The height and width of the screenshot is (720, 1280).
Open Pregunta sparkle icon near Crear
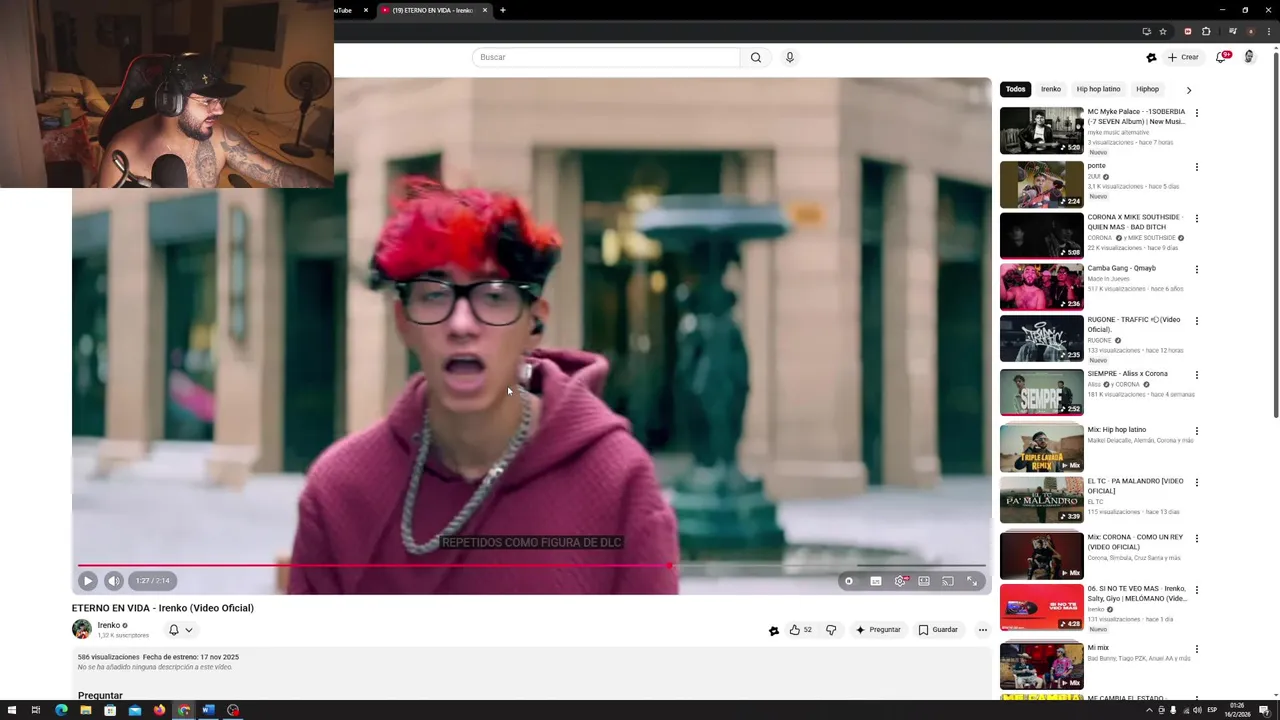coord(1151,57)
